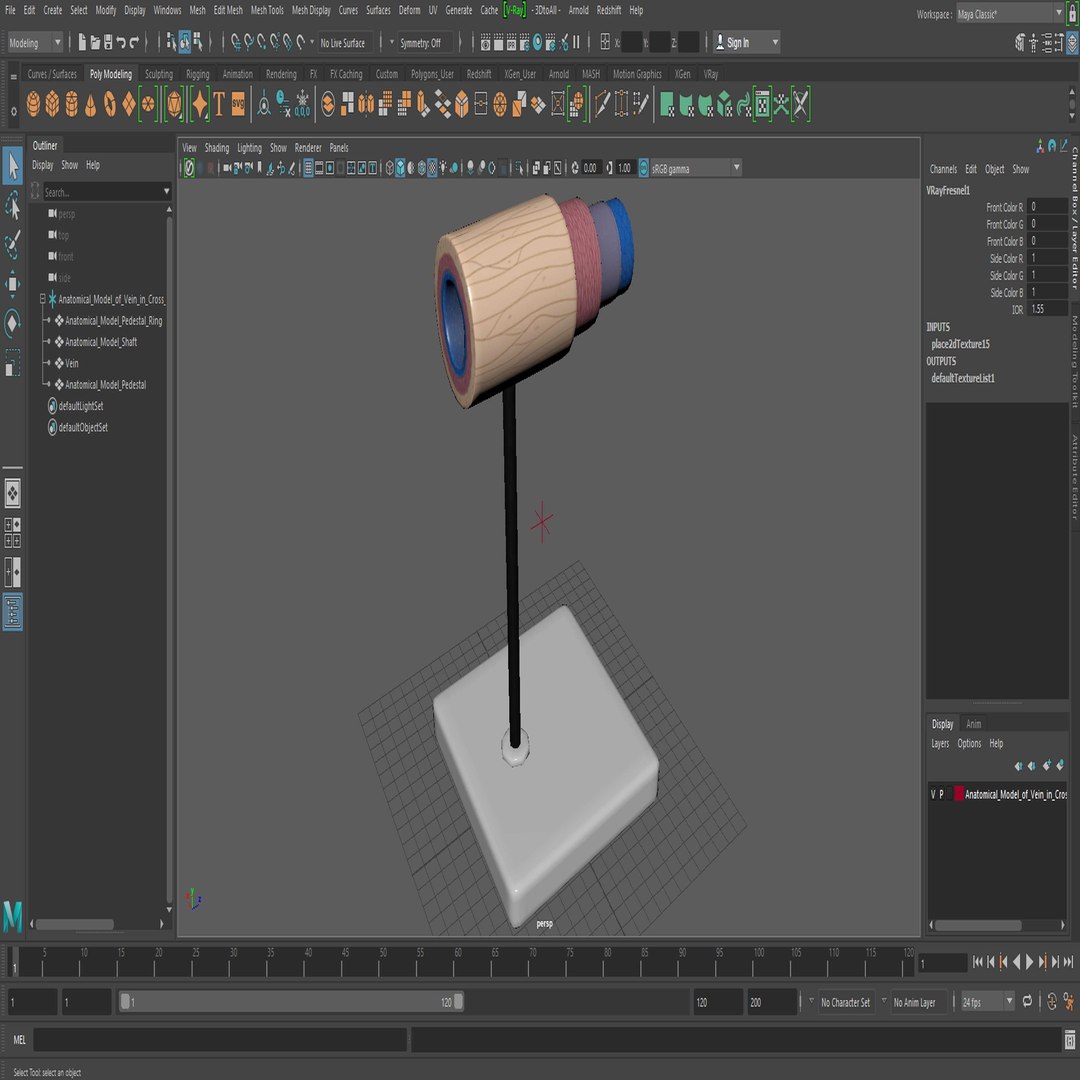Open the Modeling menu set dropdown
1080x1080 pixels.
click(x=35, y=43)
